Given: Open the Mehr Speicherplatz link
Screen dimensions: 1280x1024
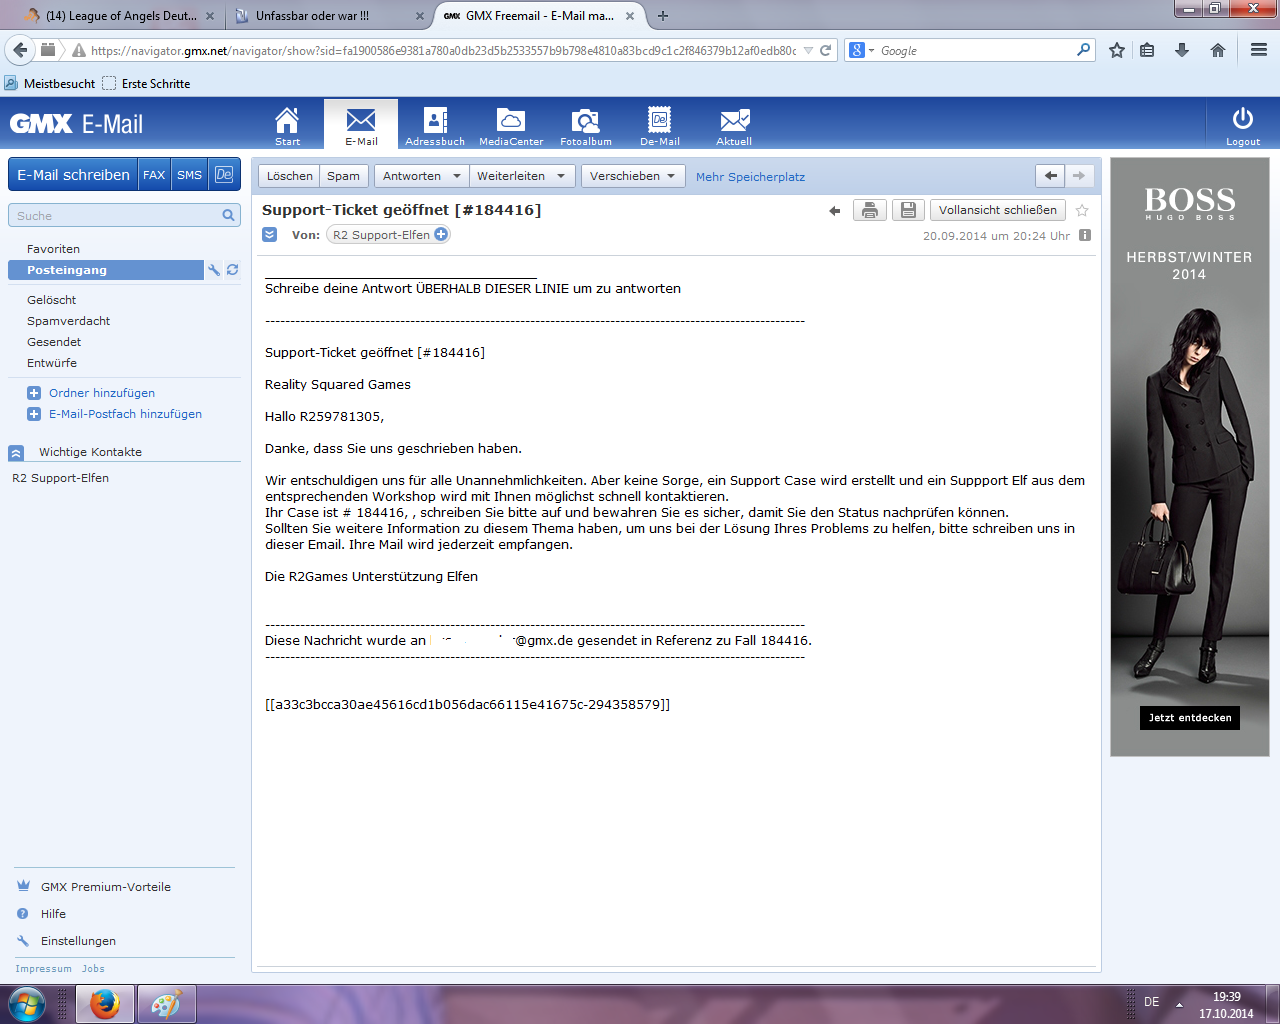Looking at the screenshot, I should click(x=750, y=177).
